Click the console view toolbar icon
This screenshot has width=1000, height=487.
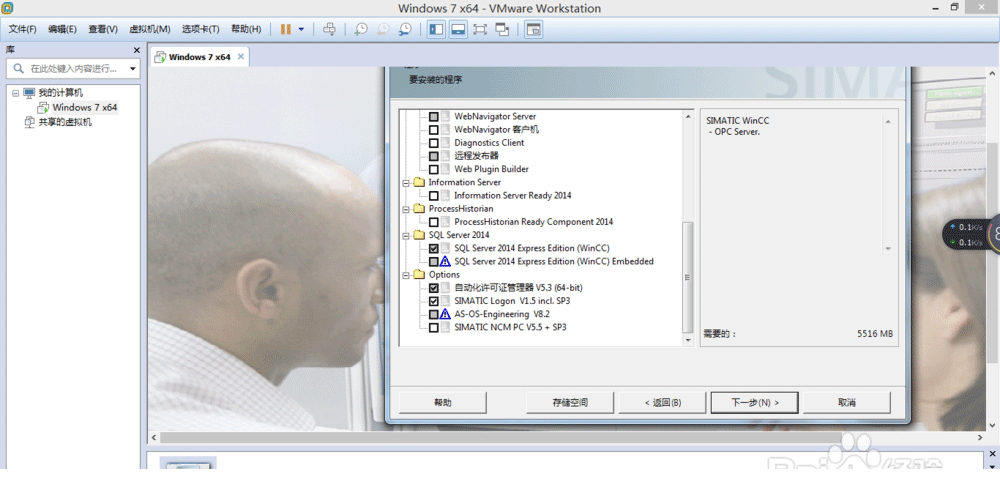point(534,29)
